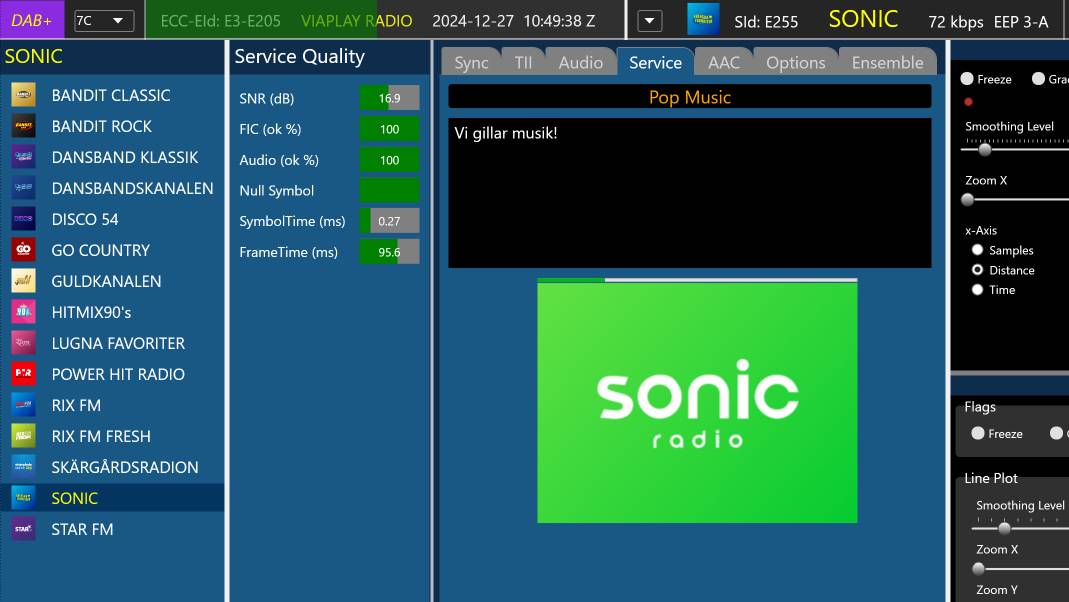
Task: Open the 7C channel dropdown
Action: pyautogui.click(x=104, y=20)
